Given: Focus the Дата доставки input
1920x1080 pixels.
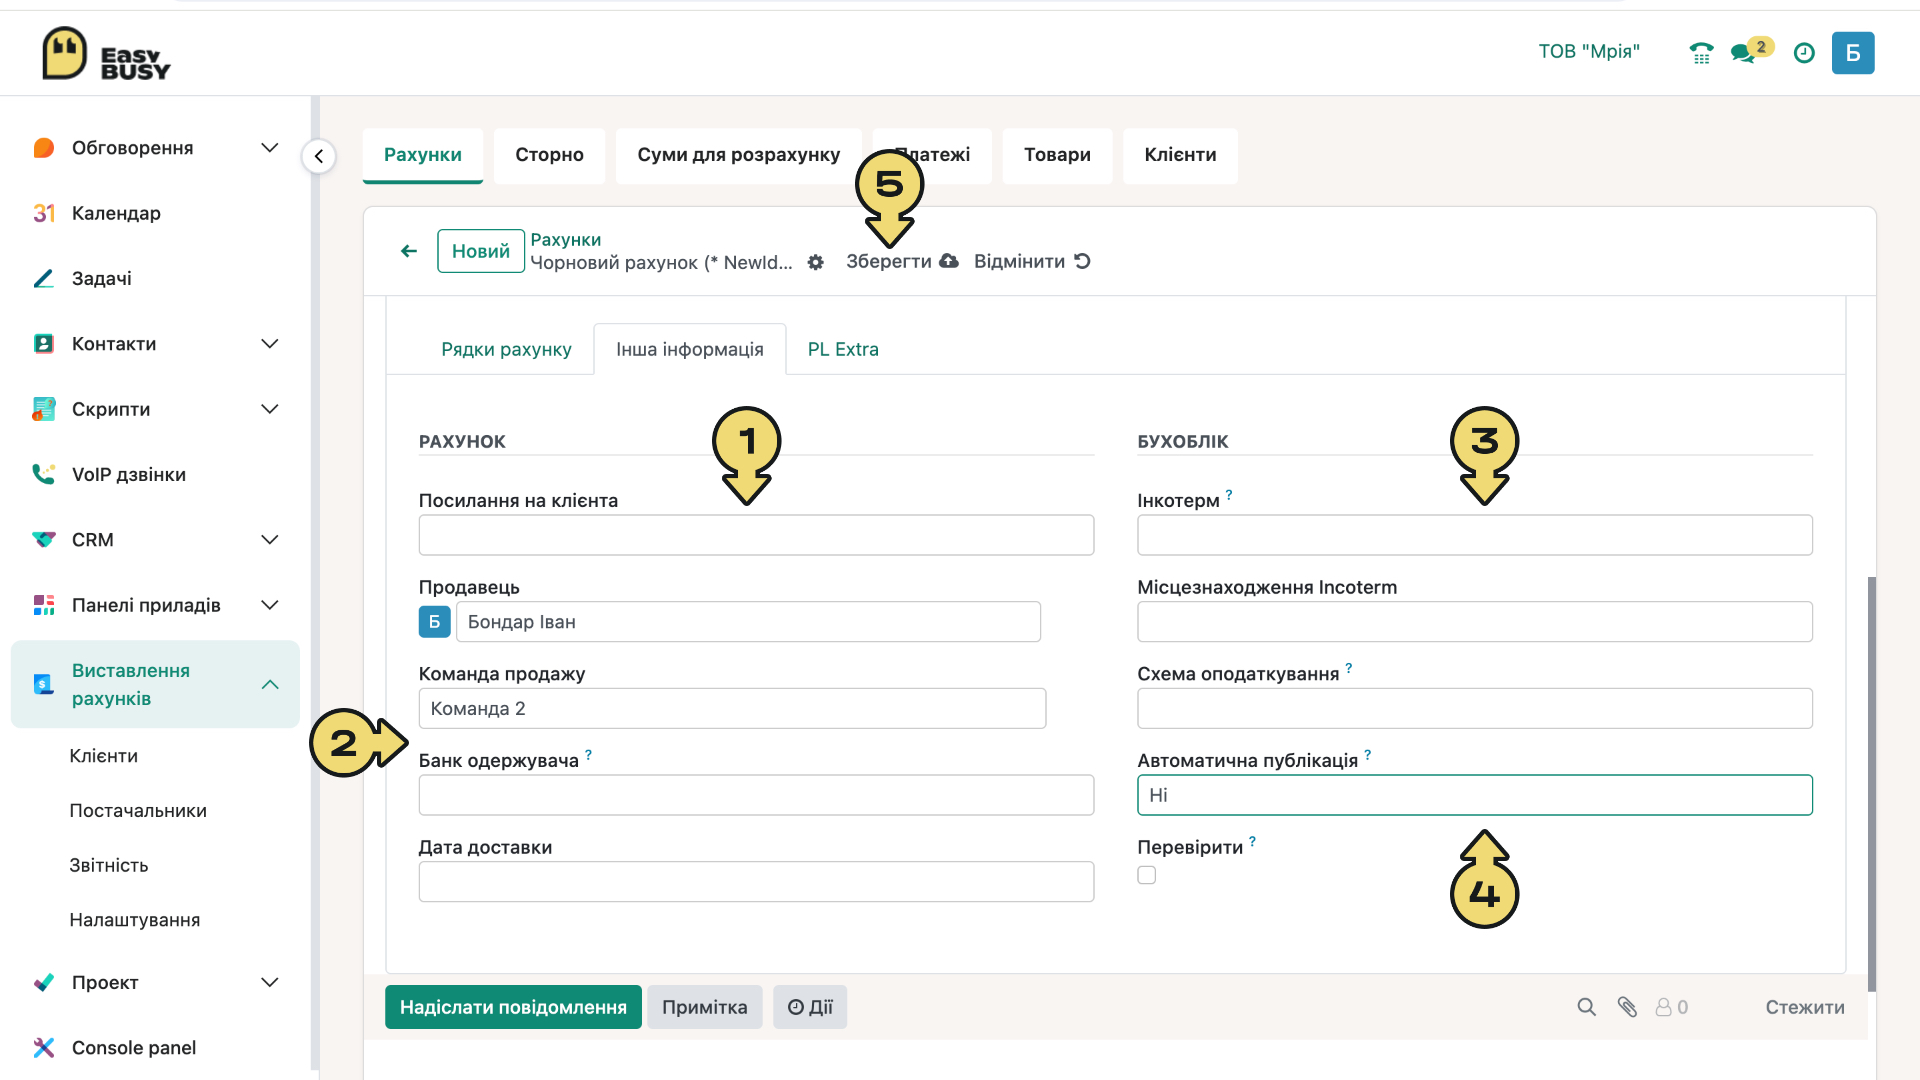Looking at the screenshot, I should [x=756, y=882].
